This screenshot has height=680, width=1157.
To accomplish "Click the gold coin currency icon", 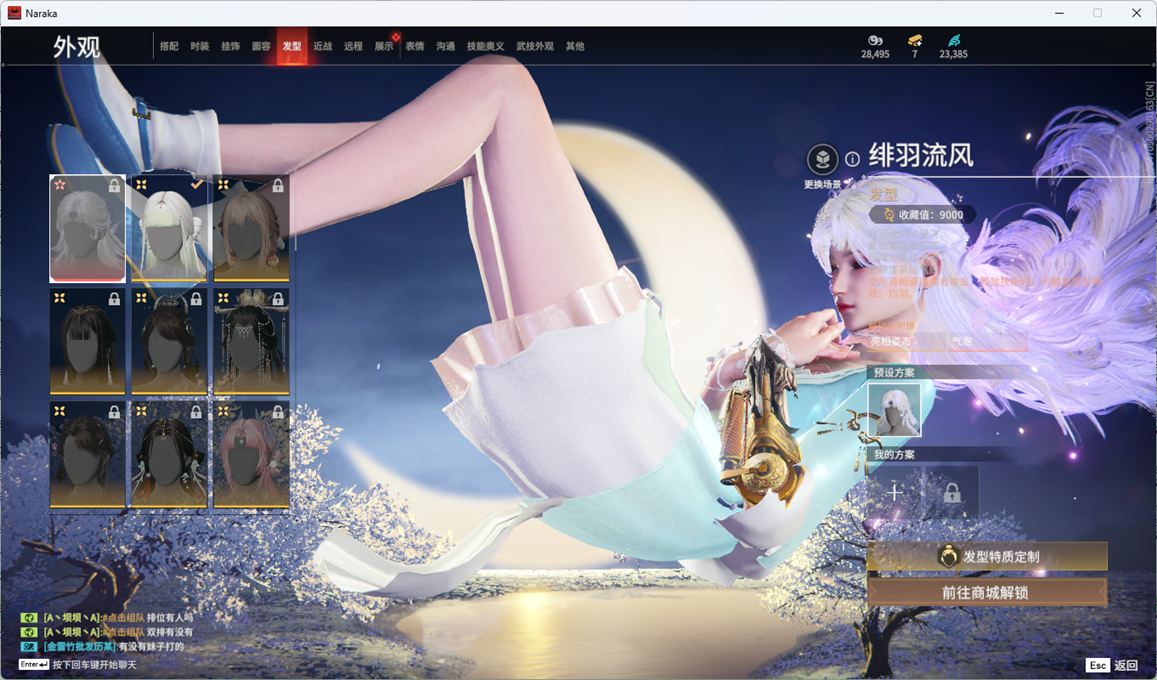I will [875, 40].
